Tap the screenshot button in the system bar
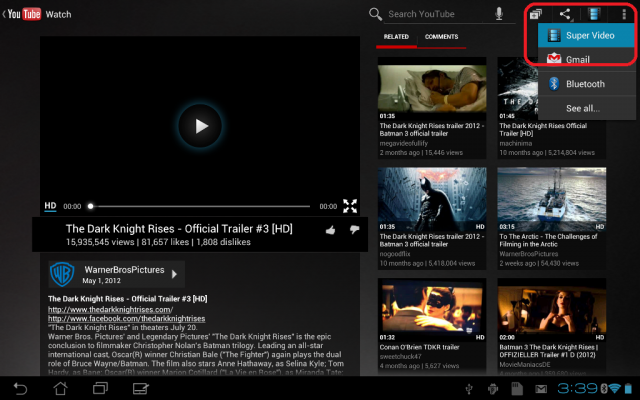 pyautogui.click(x=140, y=388)
